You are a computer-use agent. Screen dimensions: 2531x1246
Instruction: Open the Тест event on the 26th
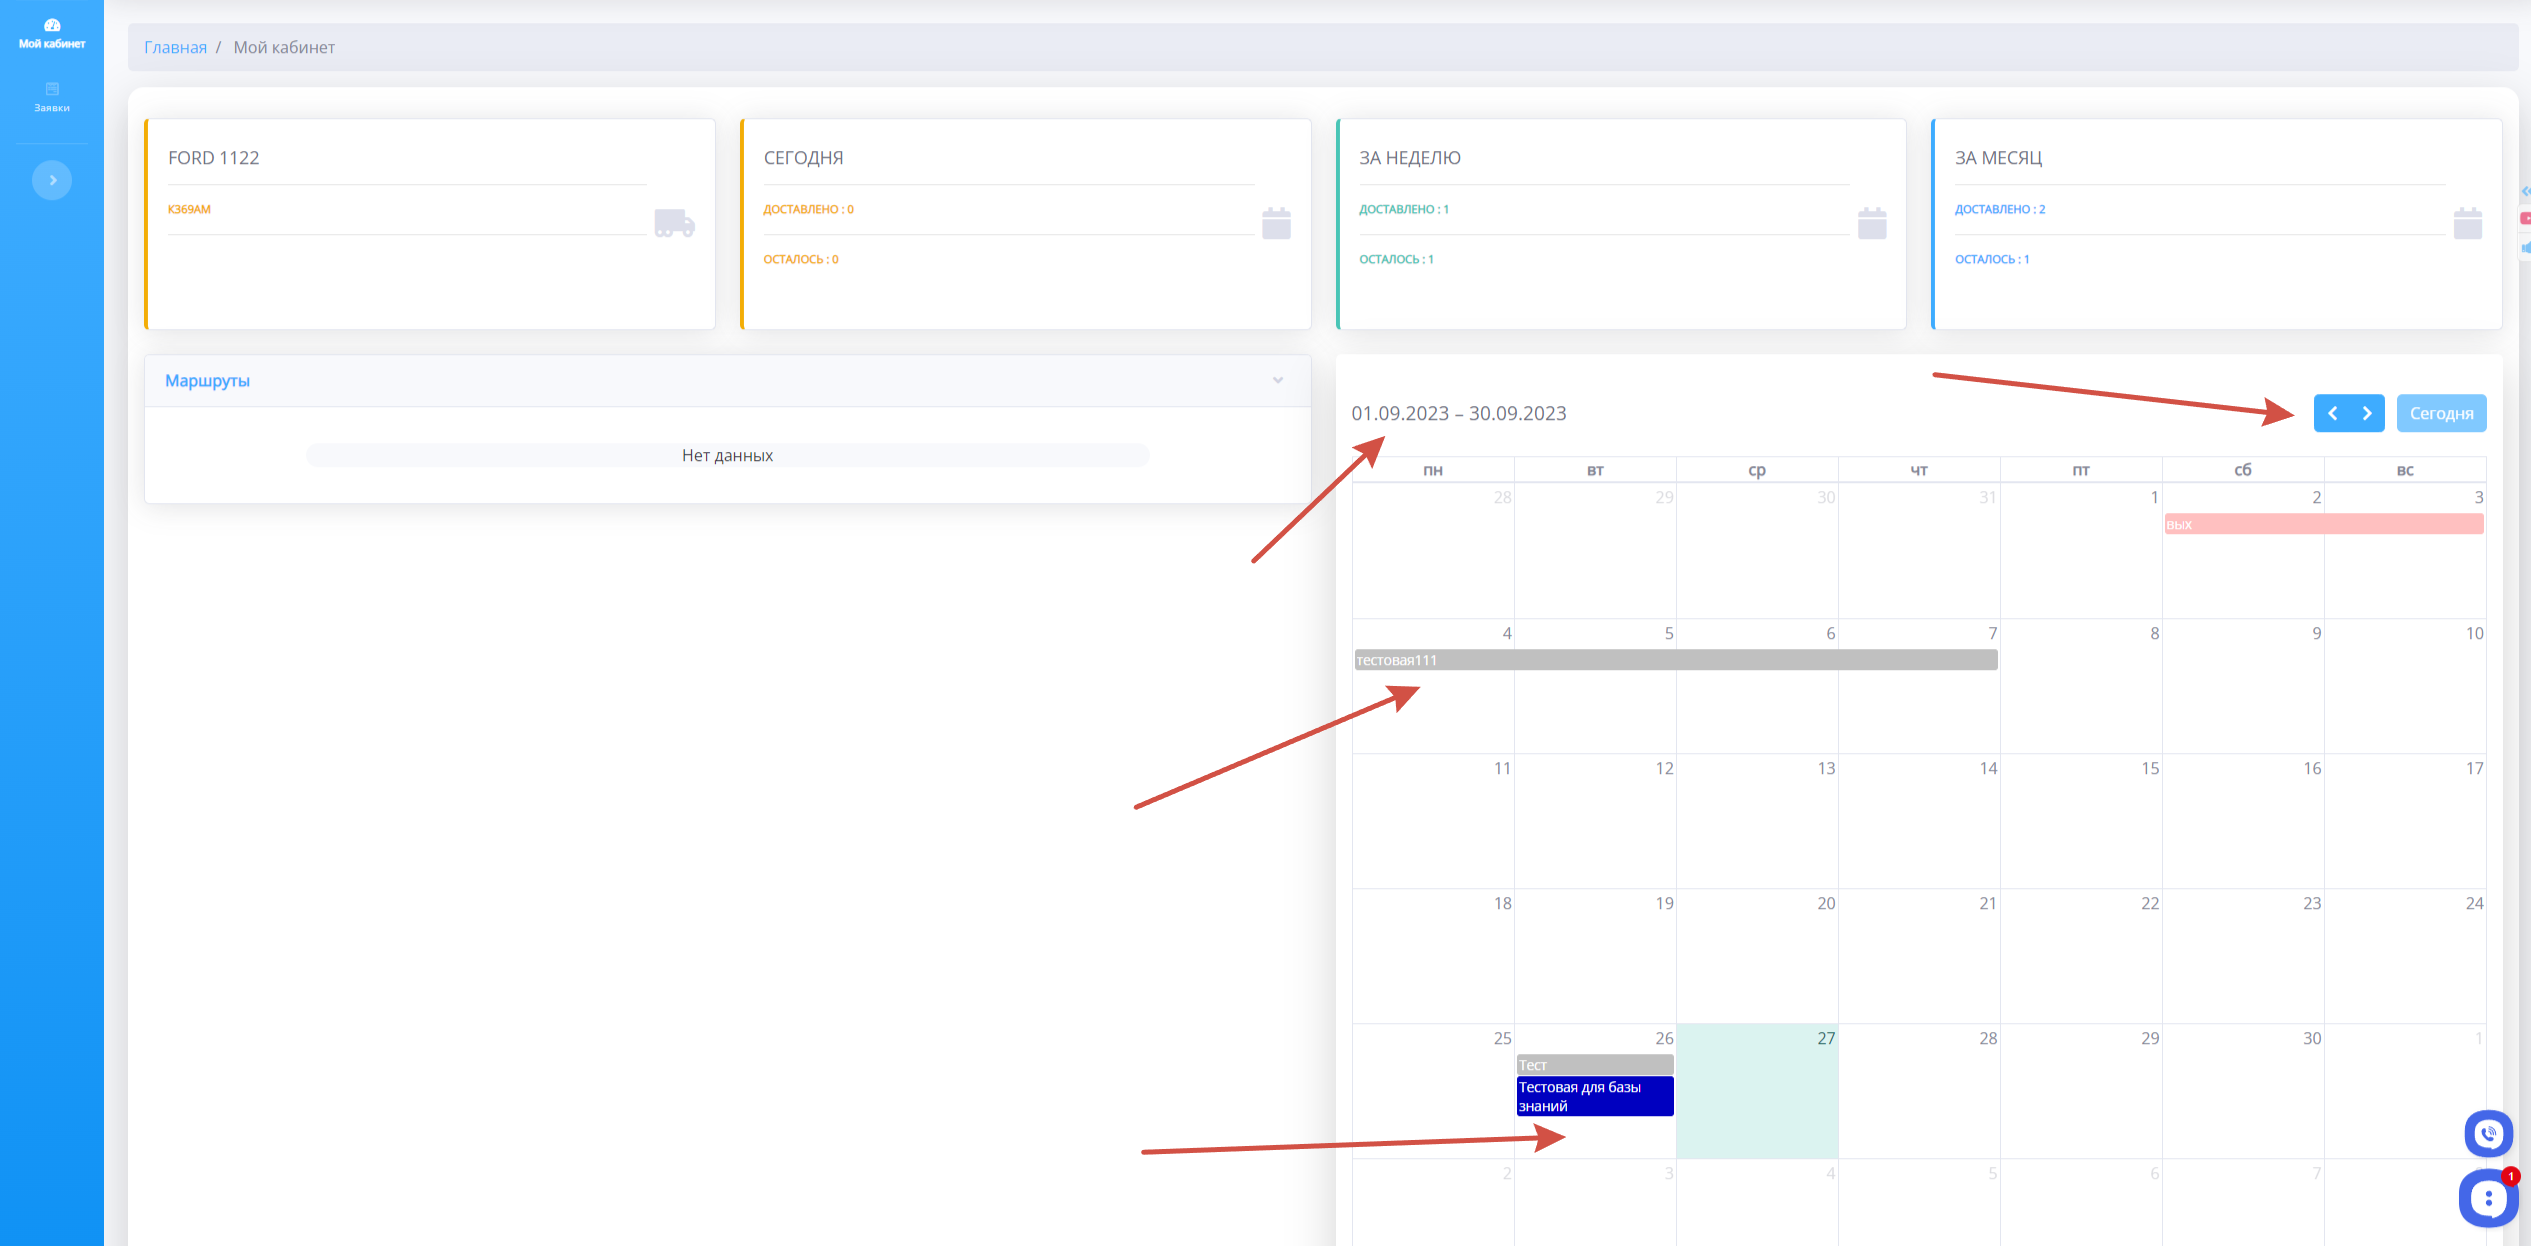point(1594,1065)
